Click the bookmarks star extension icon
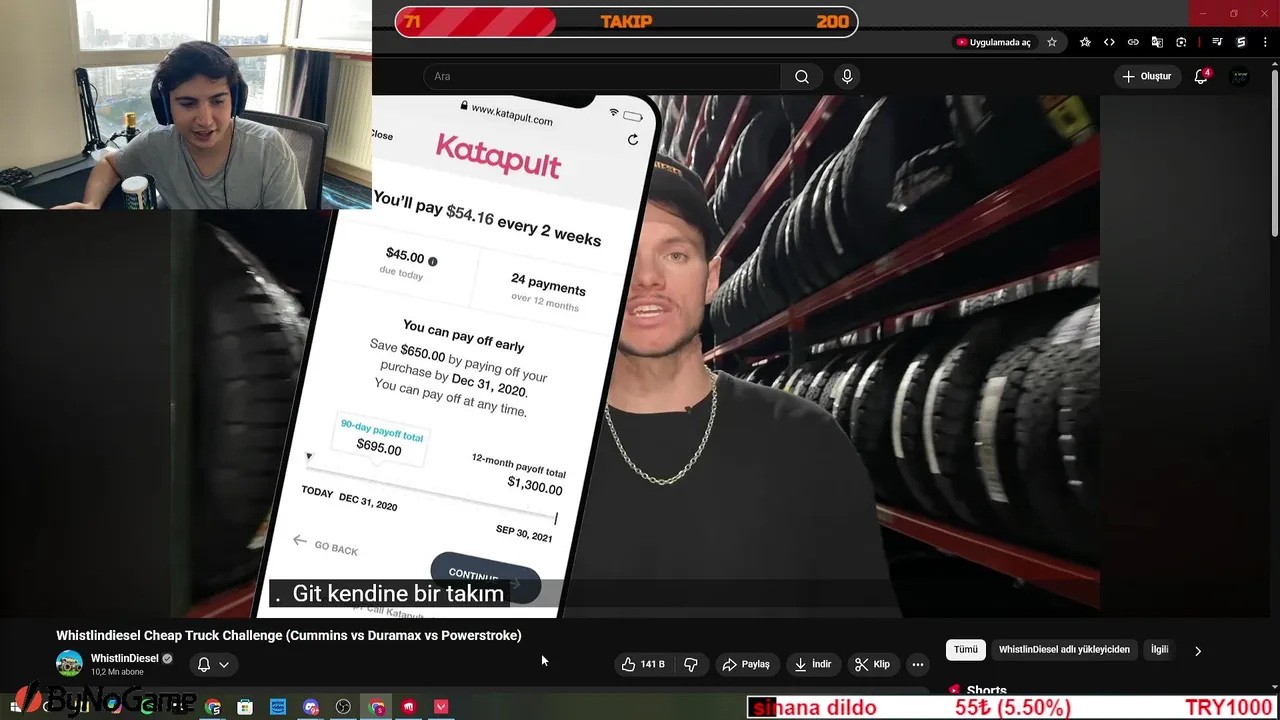Image resolution: width=1280 pixels, height=720 pixels. point(1085,42)
